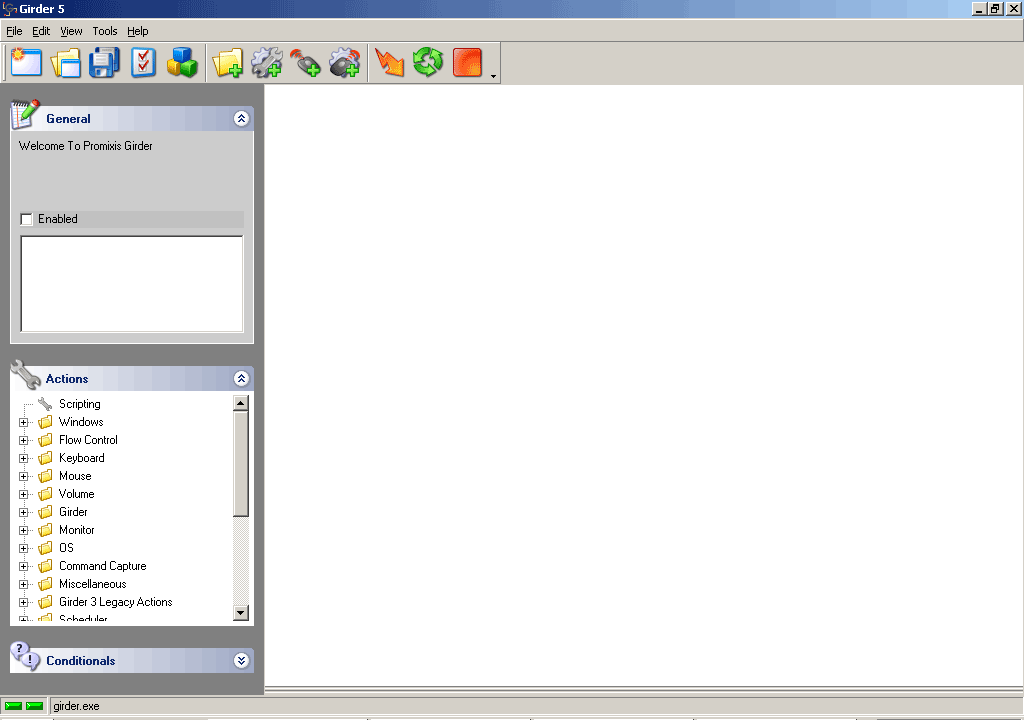Click the Add Action wrench-plus icon
The width and height of the screenshot is (1024, 720).
coord(267,63)
